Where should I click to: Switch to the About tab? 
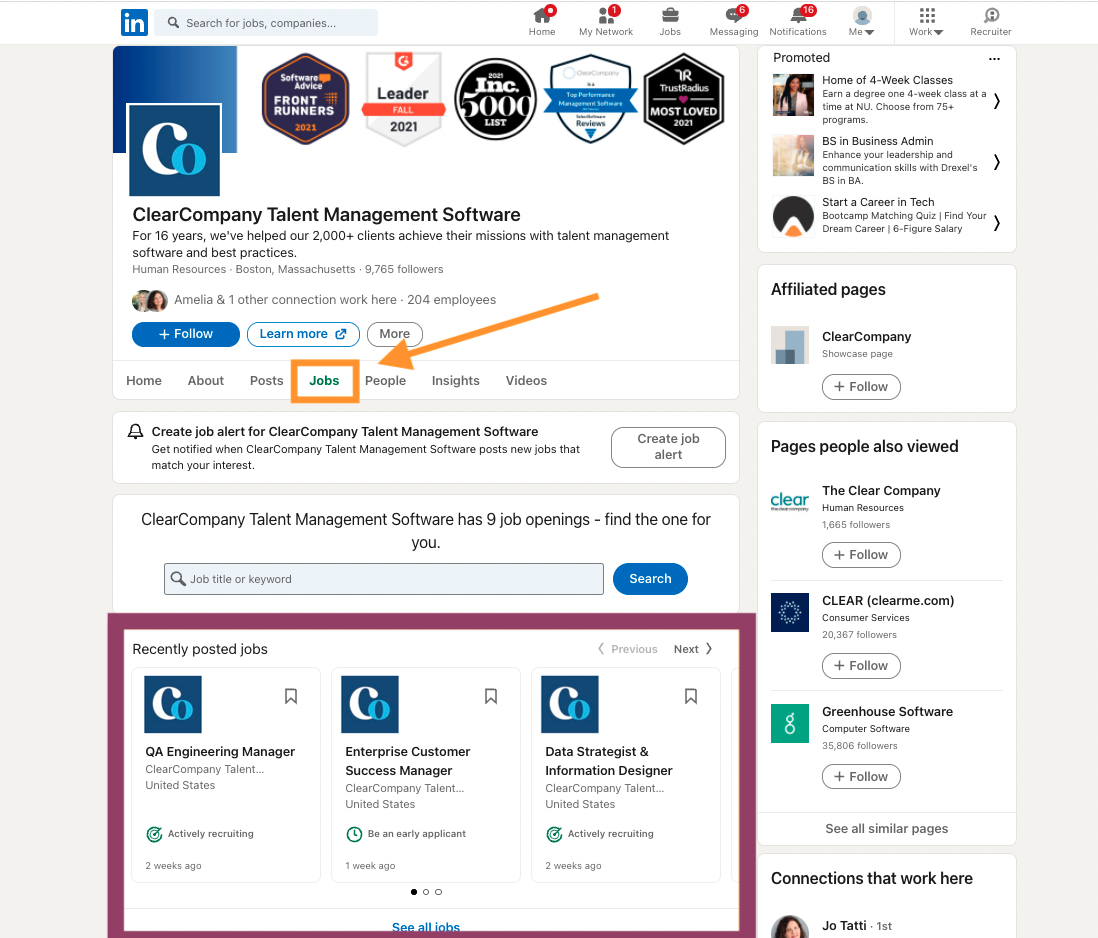click(x=206, y=381)
